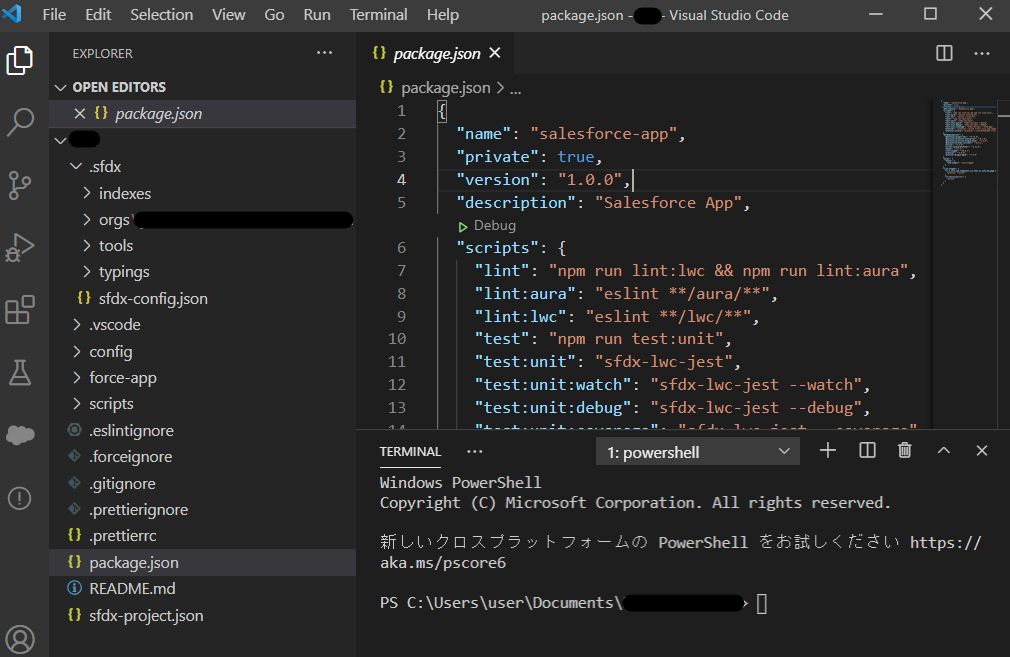Collapse the Open Editors section

click(x=60, y=88)
